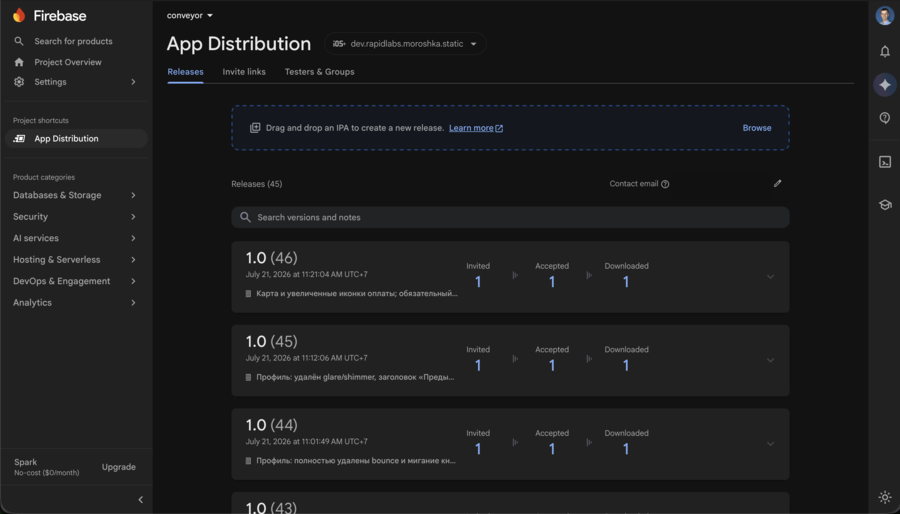Open the Cloud Shell terminal icon
This screenshot has height=514, width=900.
[885, 162]
